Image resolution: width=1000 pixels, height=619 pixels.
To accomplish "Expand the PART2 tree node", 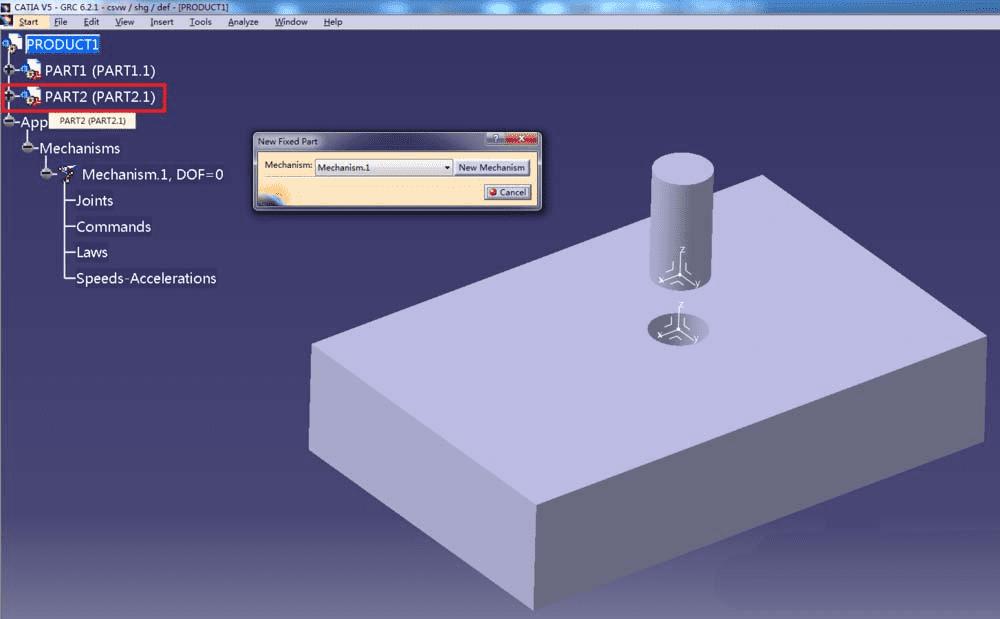I will tap(10, 97).
